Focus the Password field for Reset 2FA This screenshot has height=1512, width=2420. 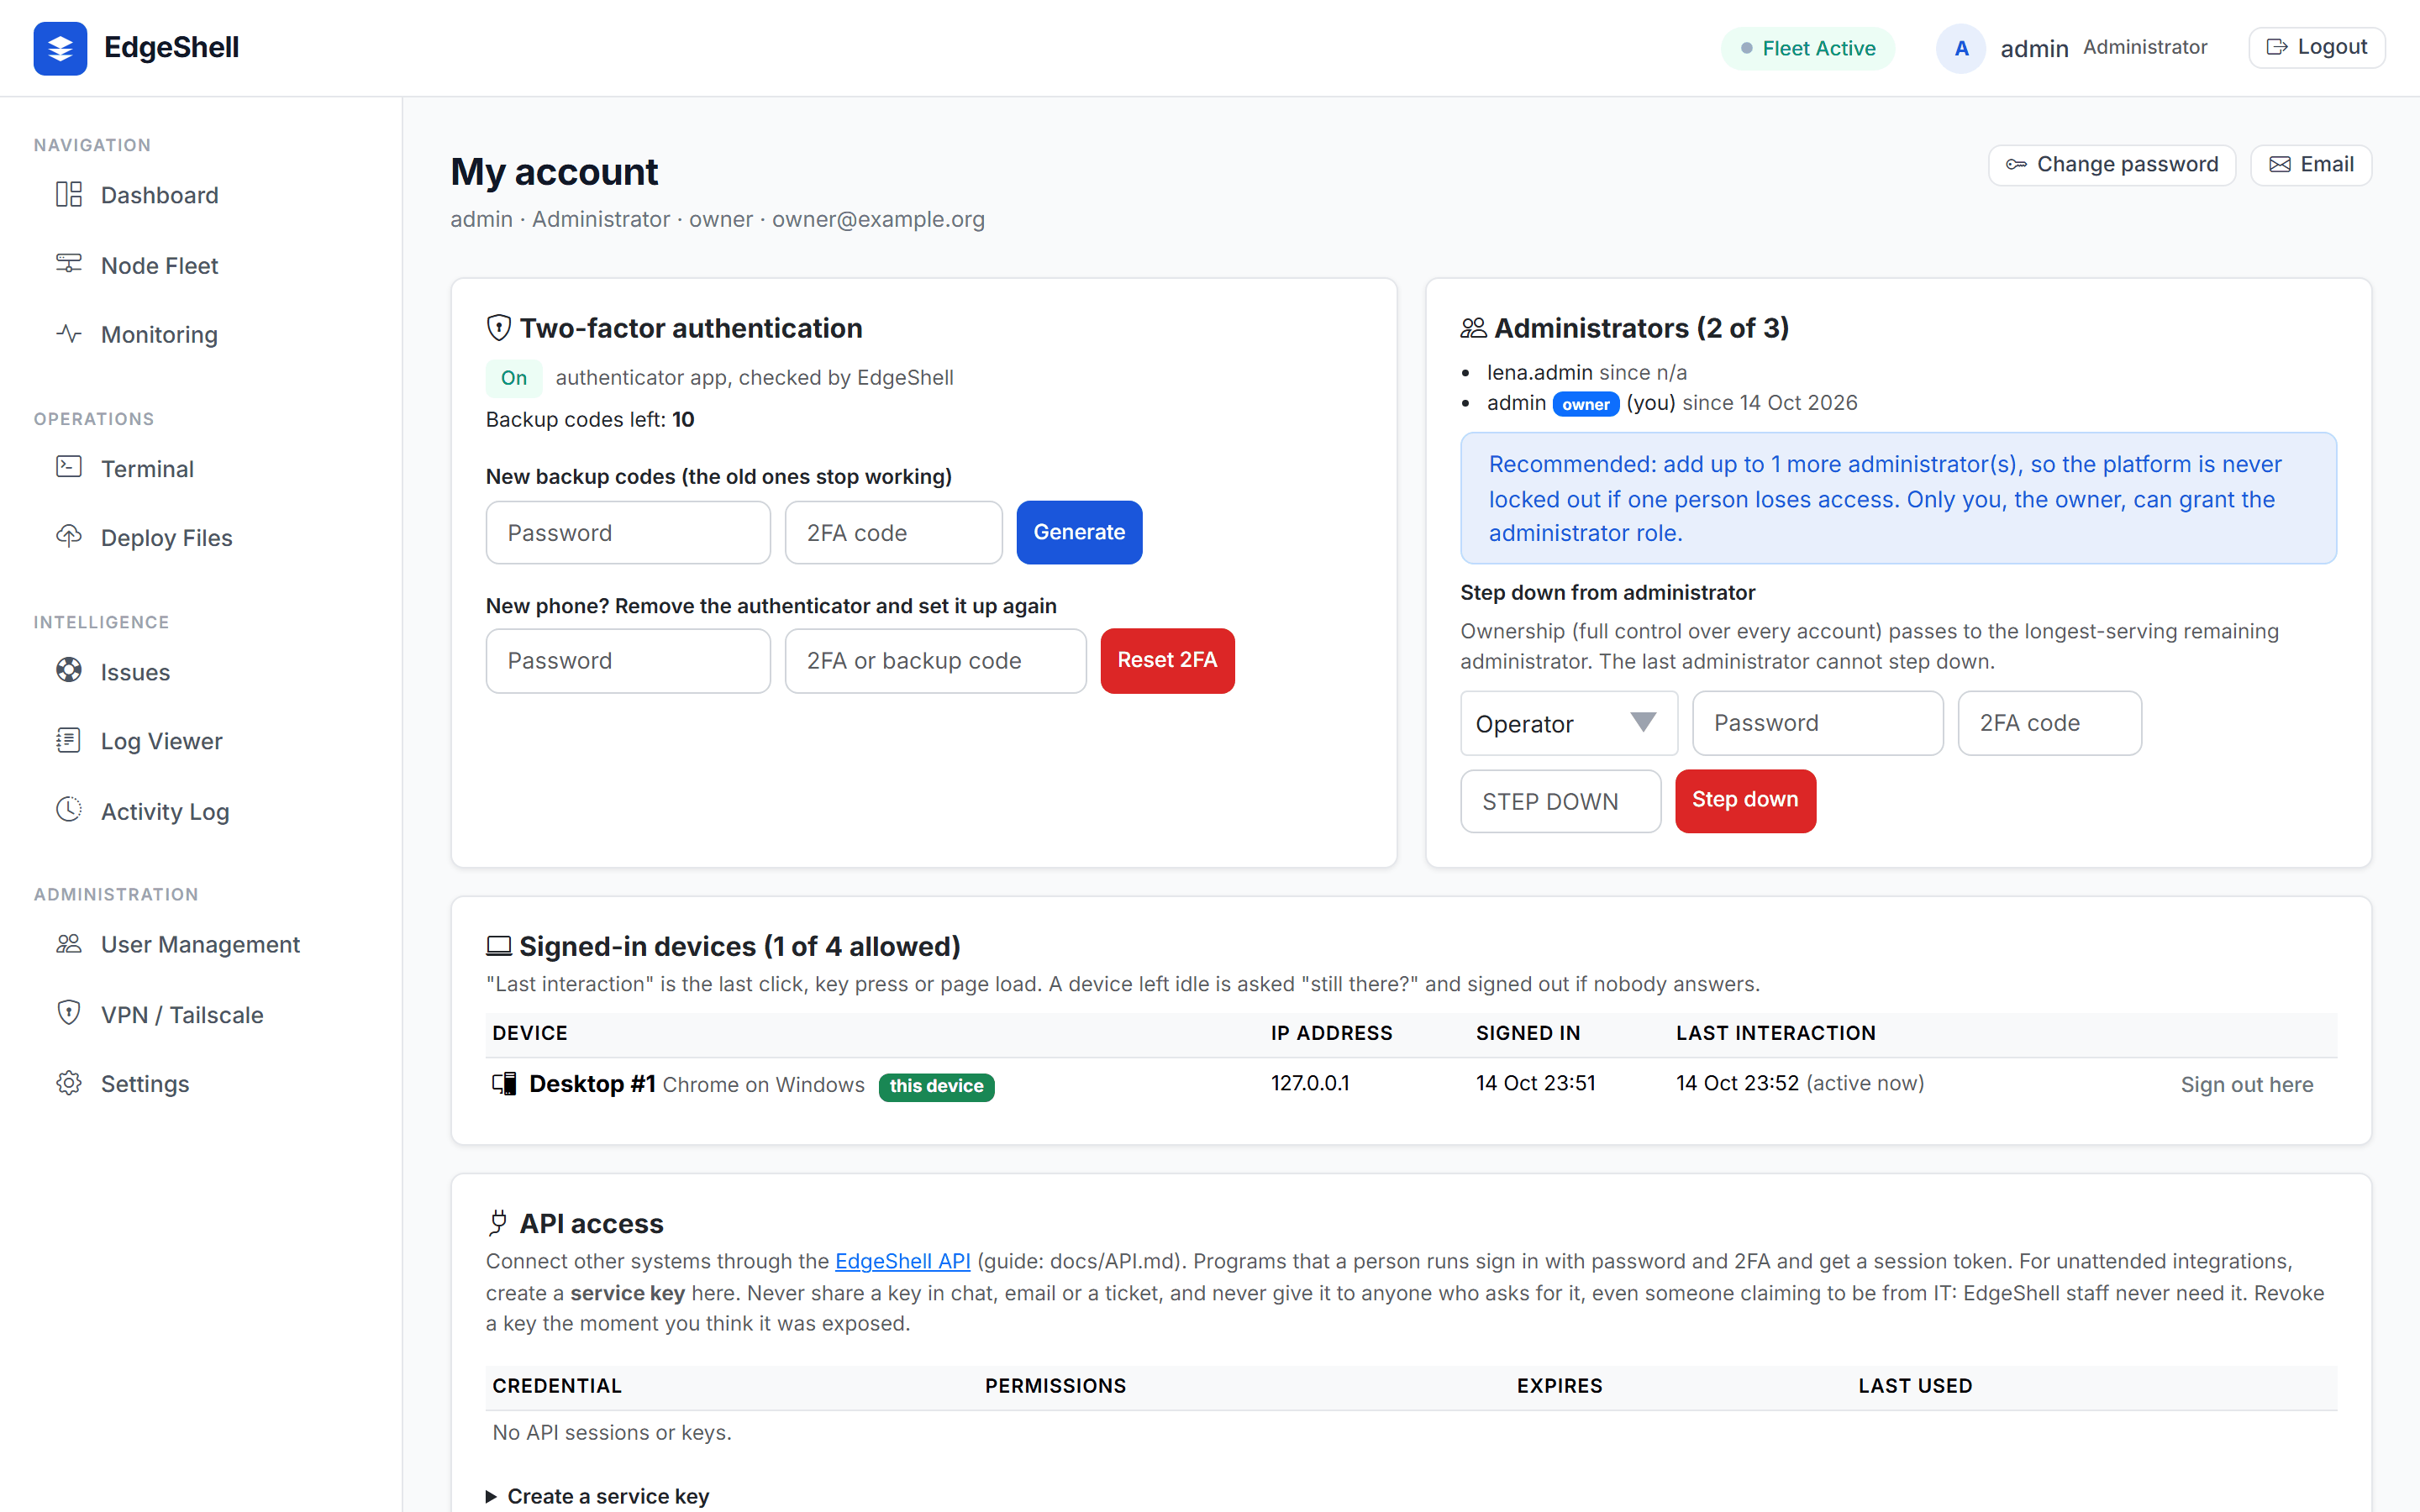click(628, 661)
